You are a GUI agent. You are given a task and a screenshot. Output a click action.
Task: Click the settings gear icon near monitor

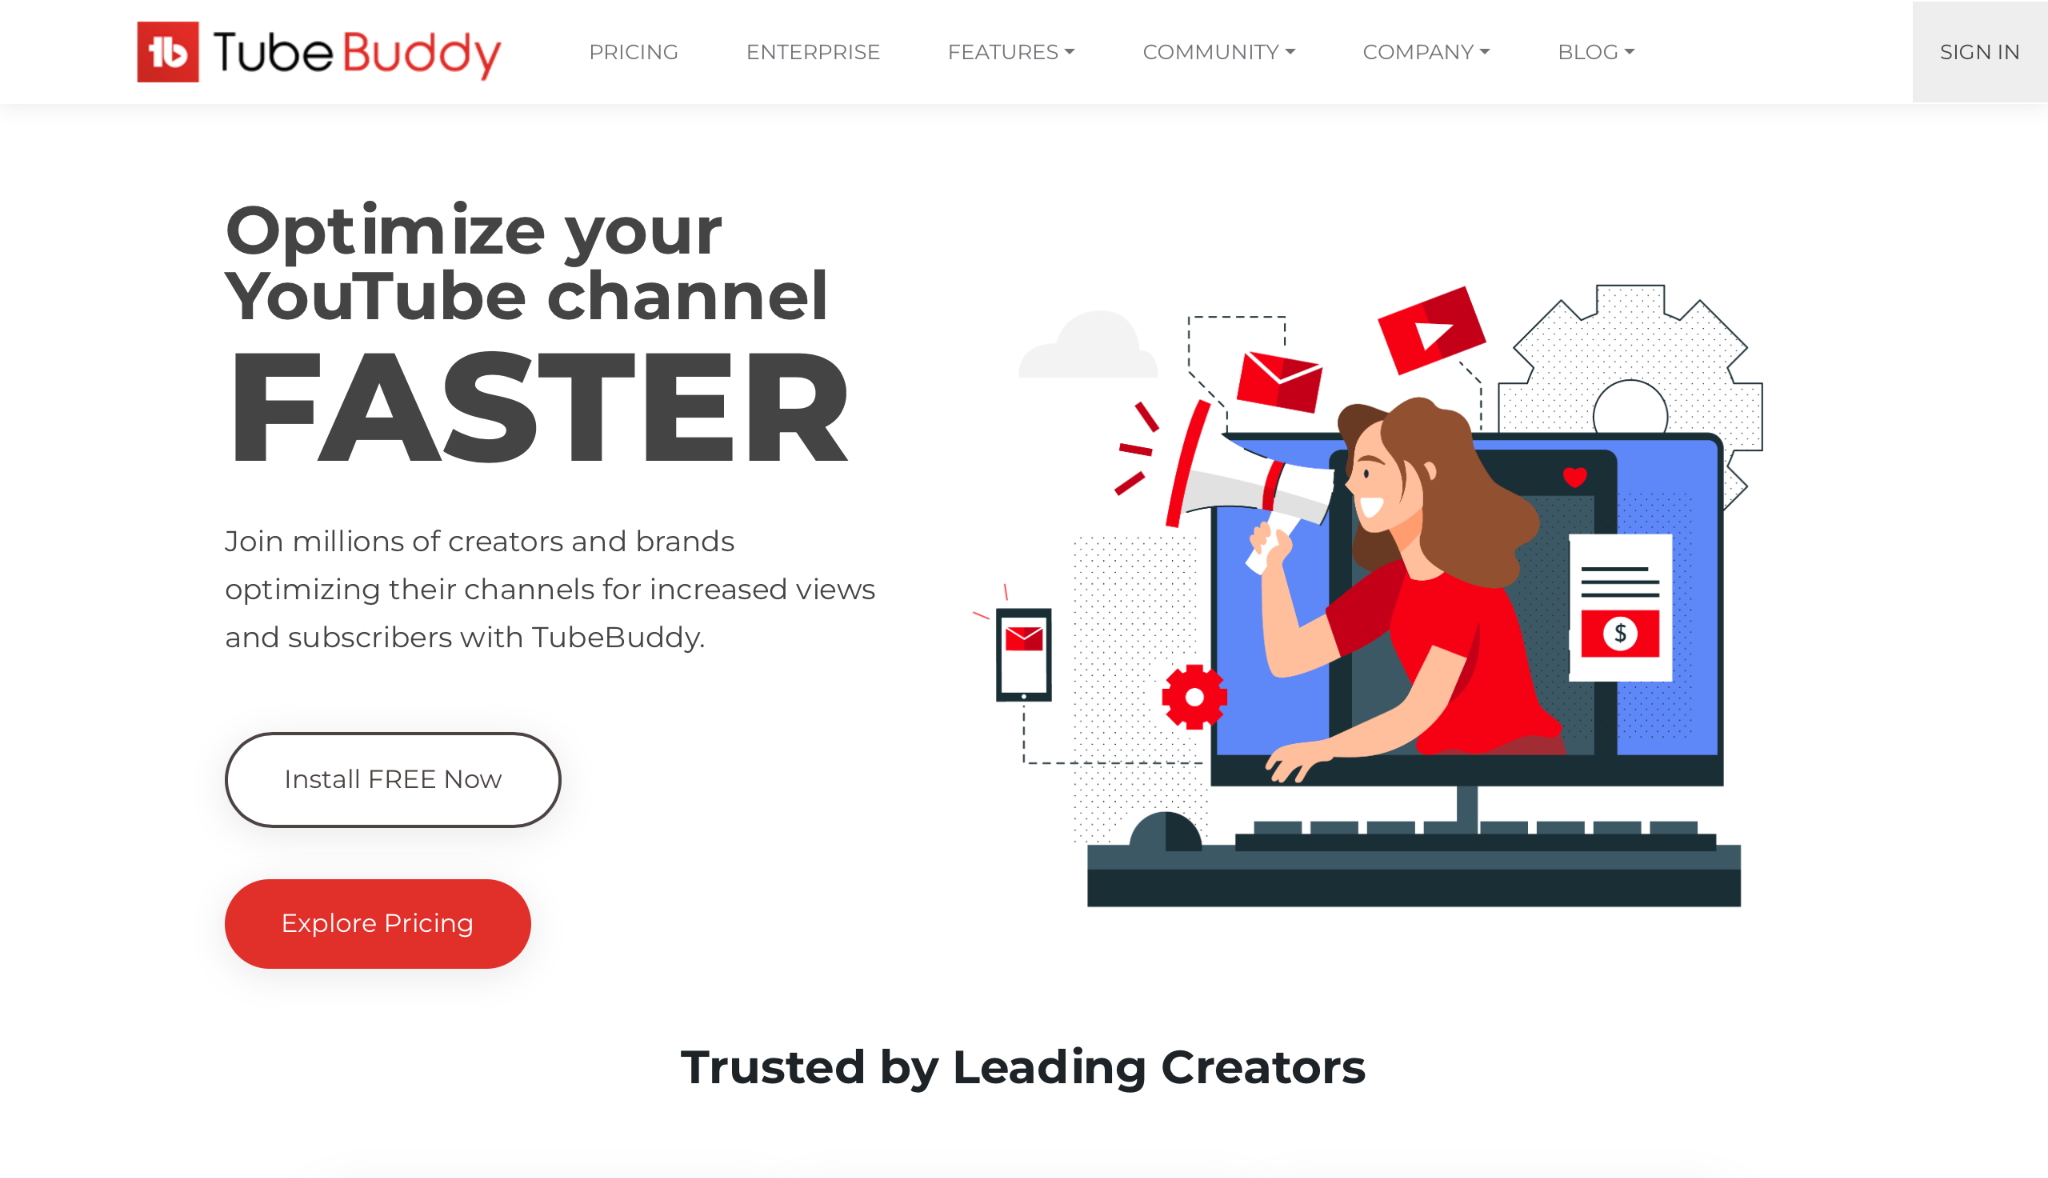tap(1194, 698)
